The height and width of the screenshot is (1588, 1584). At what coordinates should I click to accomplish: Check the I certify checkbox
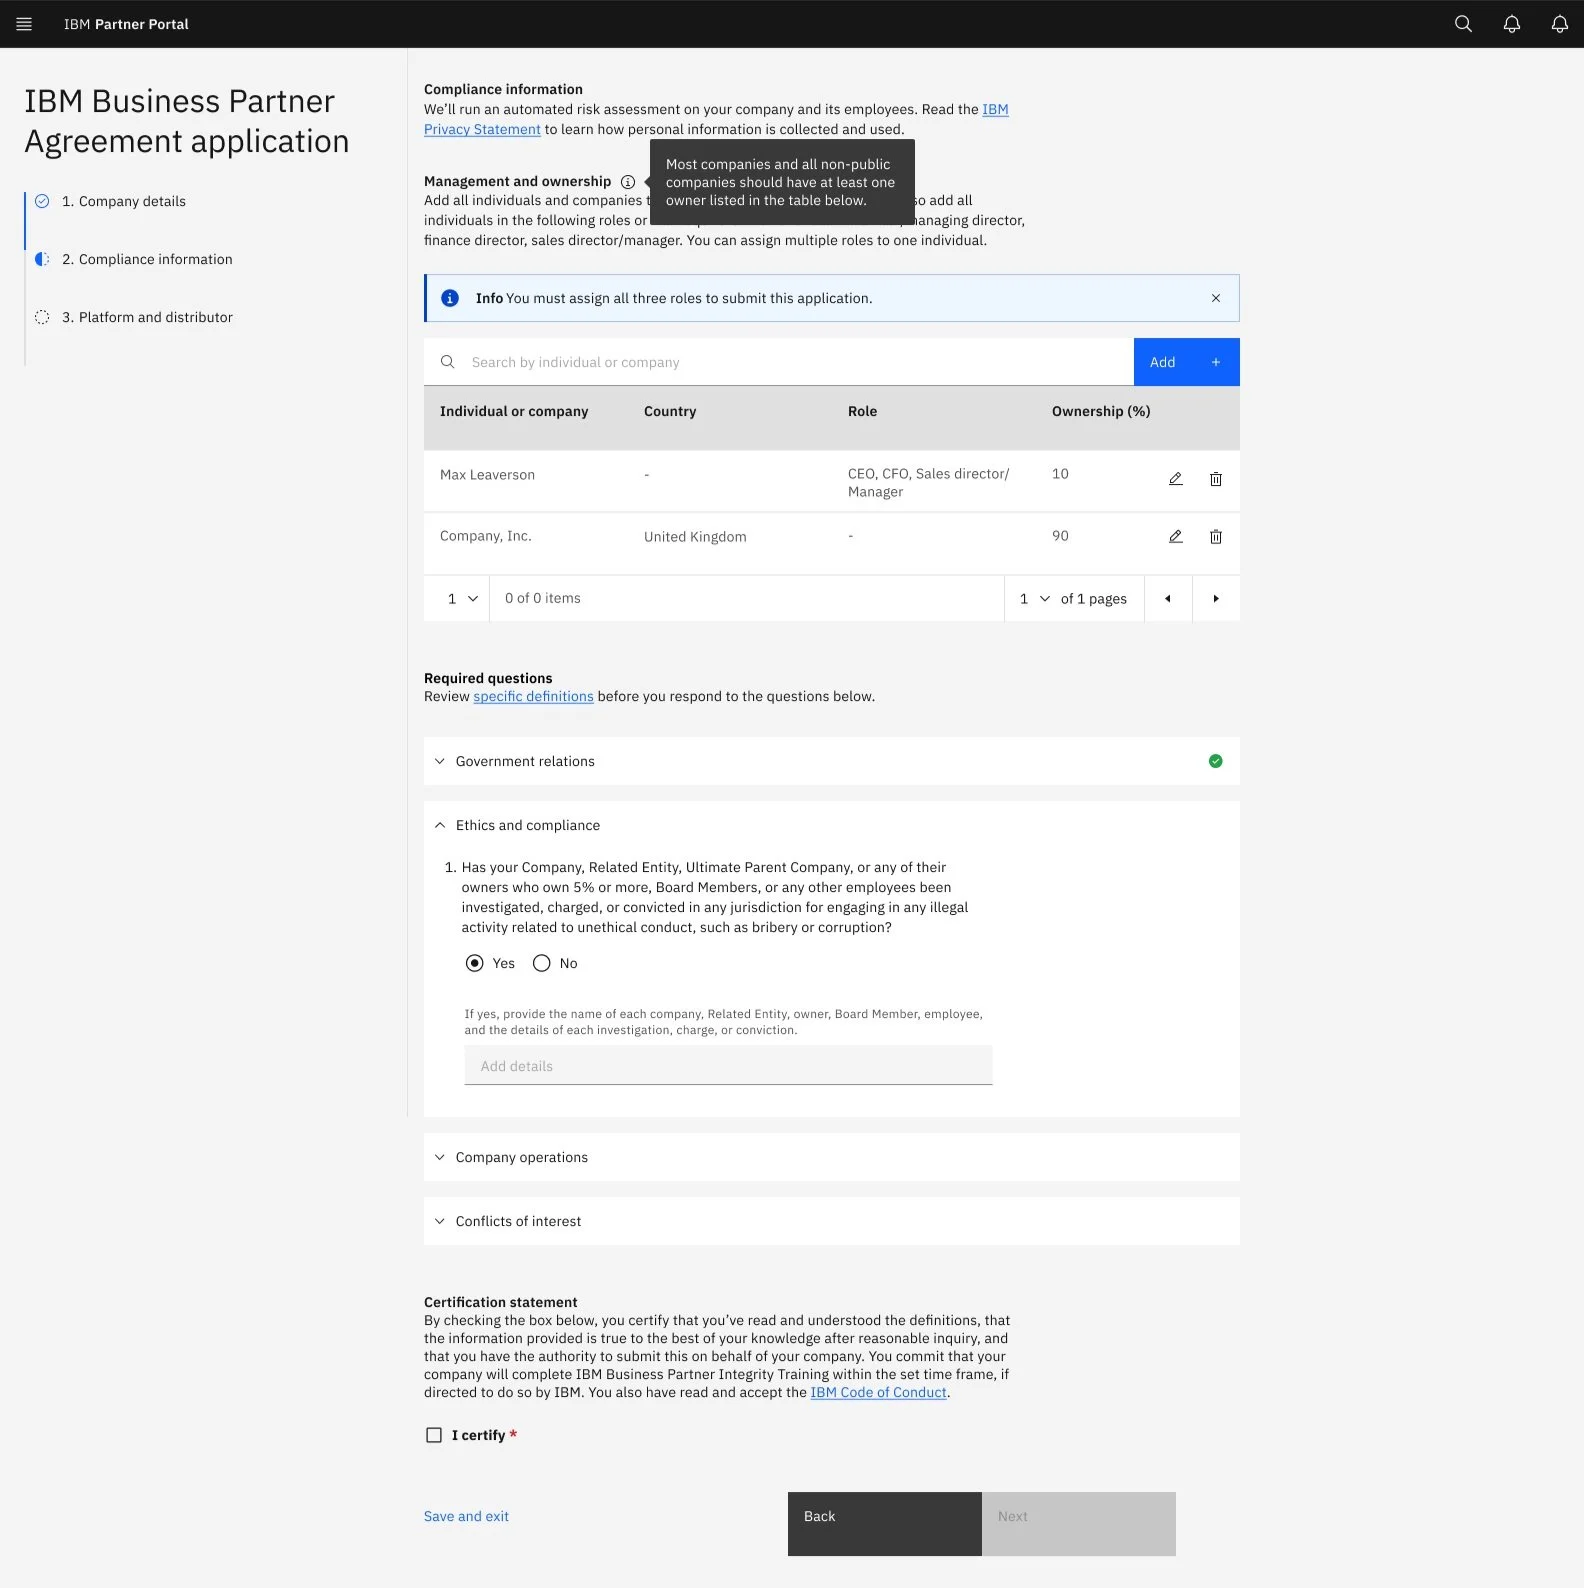click(434, 1435)
